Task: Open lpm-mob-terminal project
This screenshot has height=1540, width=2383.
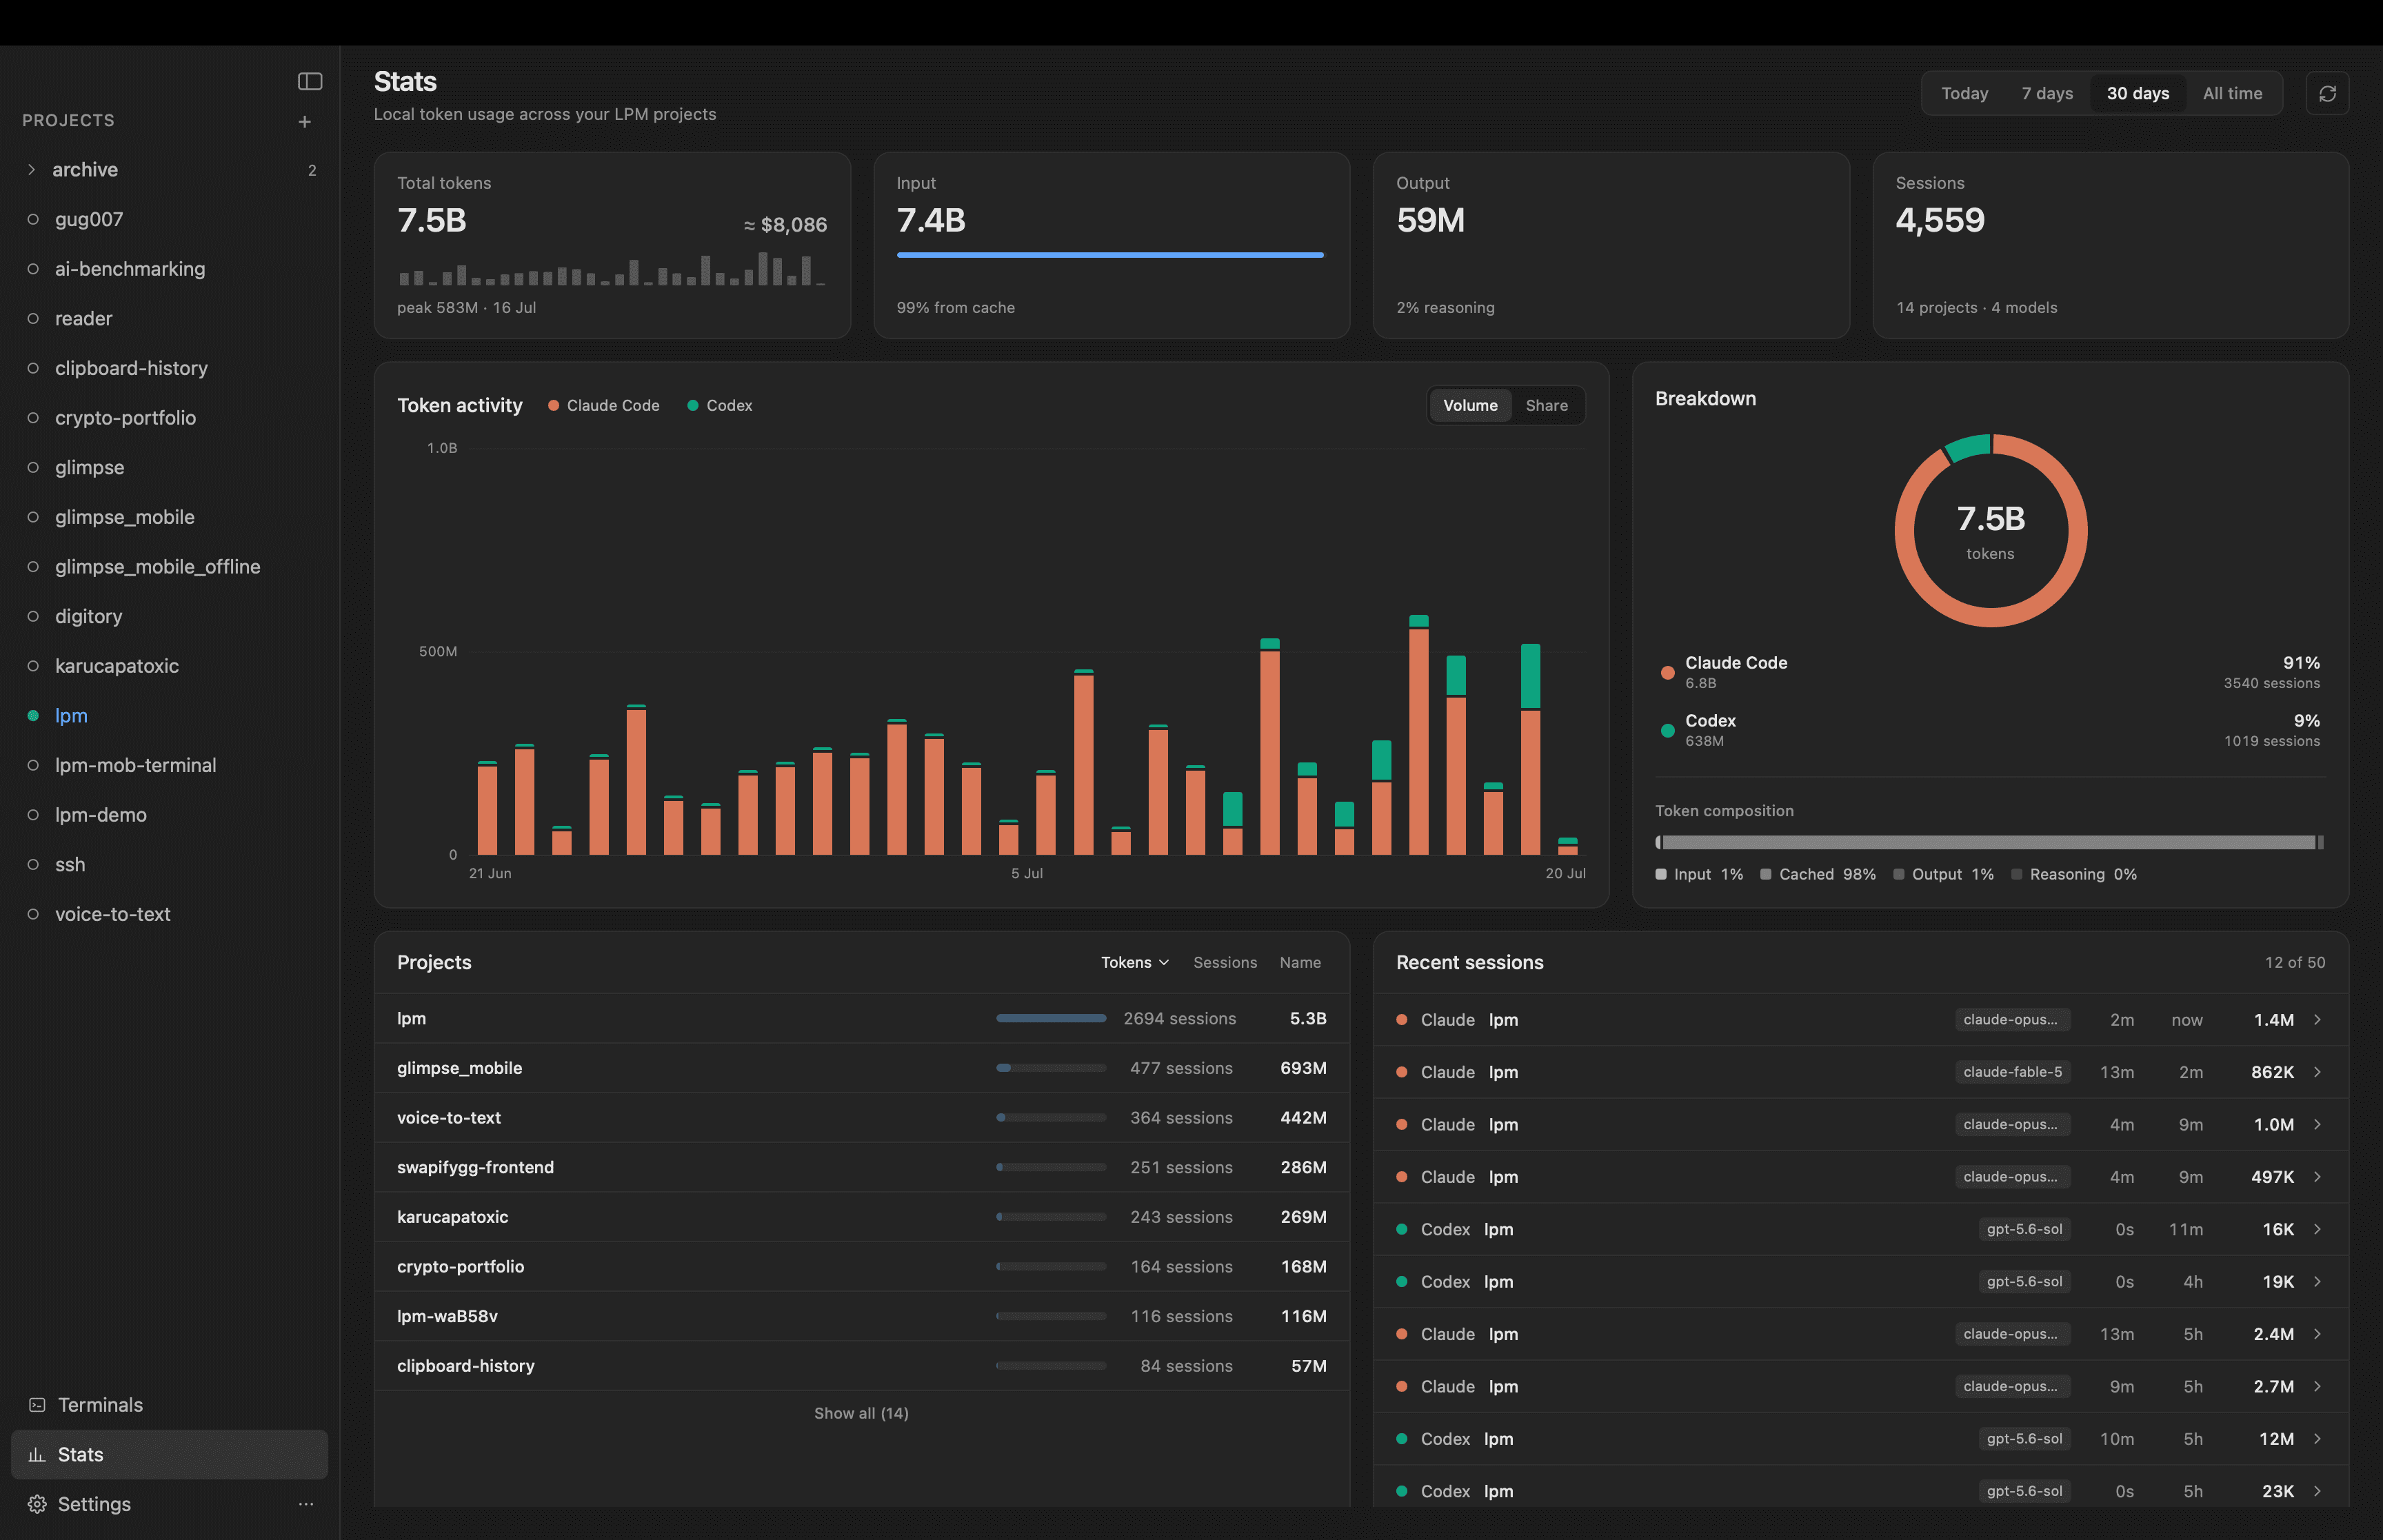Action: coord(170,765)
